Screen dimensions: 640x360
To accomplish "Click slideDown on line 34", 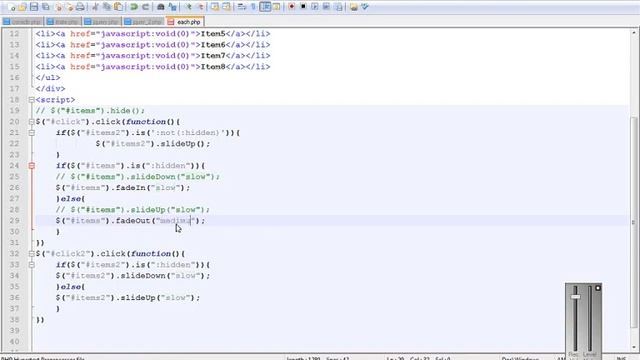I will pyautogui.click(x=143, y=276).
